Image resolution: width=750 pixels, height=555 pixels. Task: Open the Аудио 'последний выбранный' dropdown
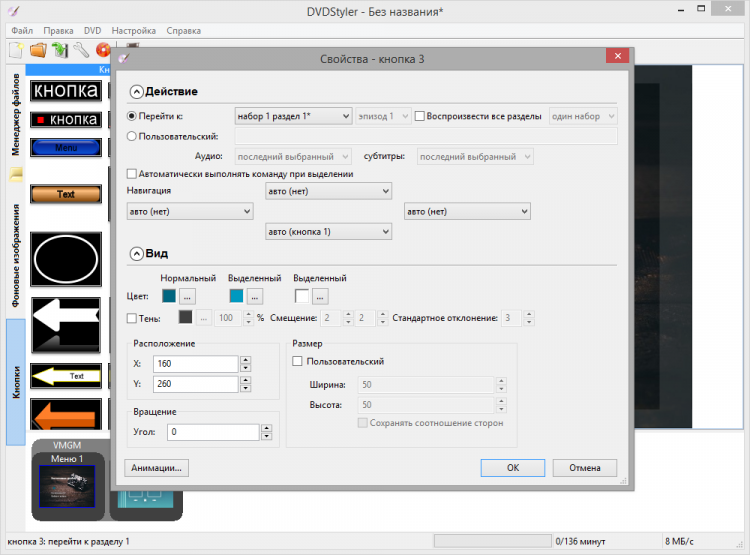point(293,156)
